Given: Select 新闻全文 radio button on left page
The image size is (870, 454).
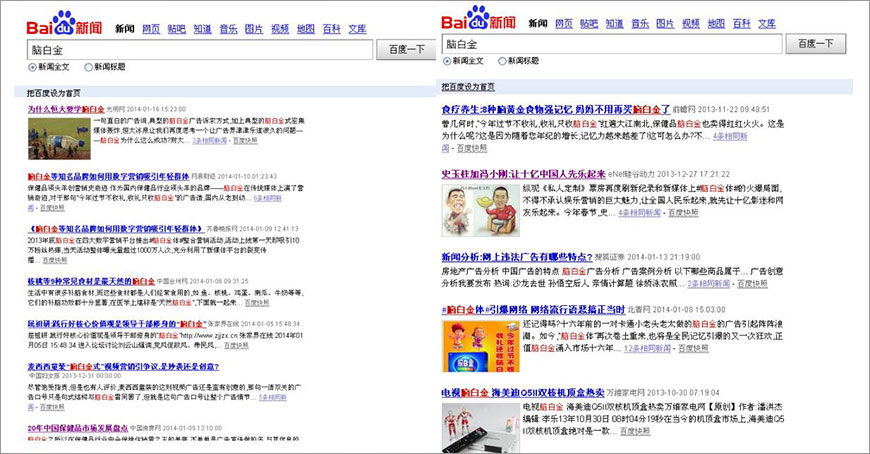Looking at the screenshot, I should coord(33,67).
